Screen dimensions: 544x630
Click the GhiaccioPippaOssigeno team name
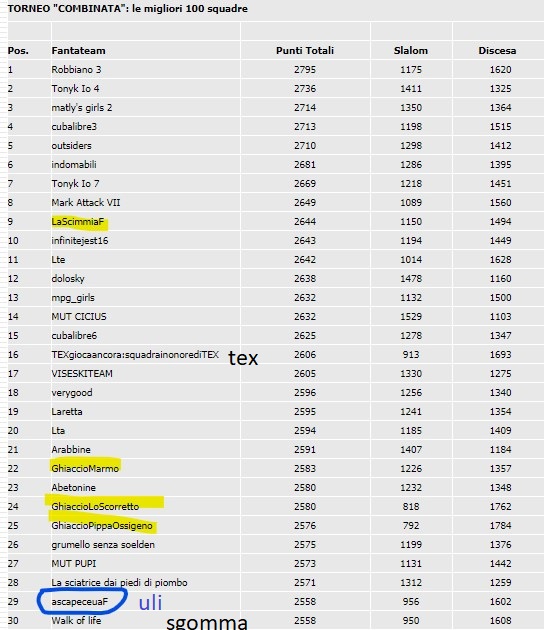[x=102, y=526]
